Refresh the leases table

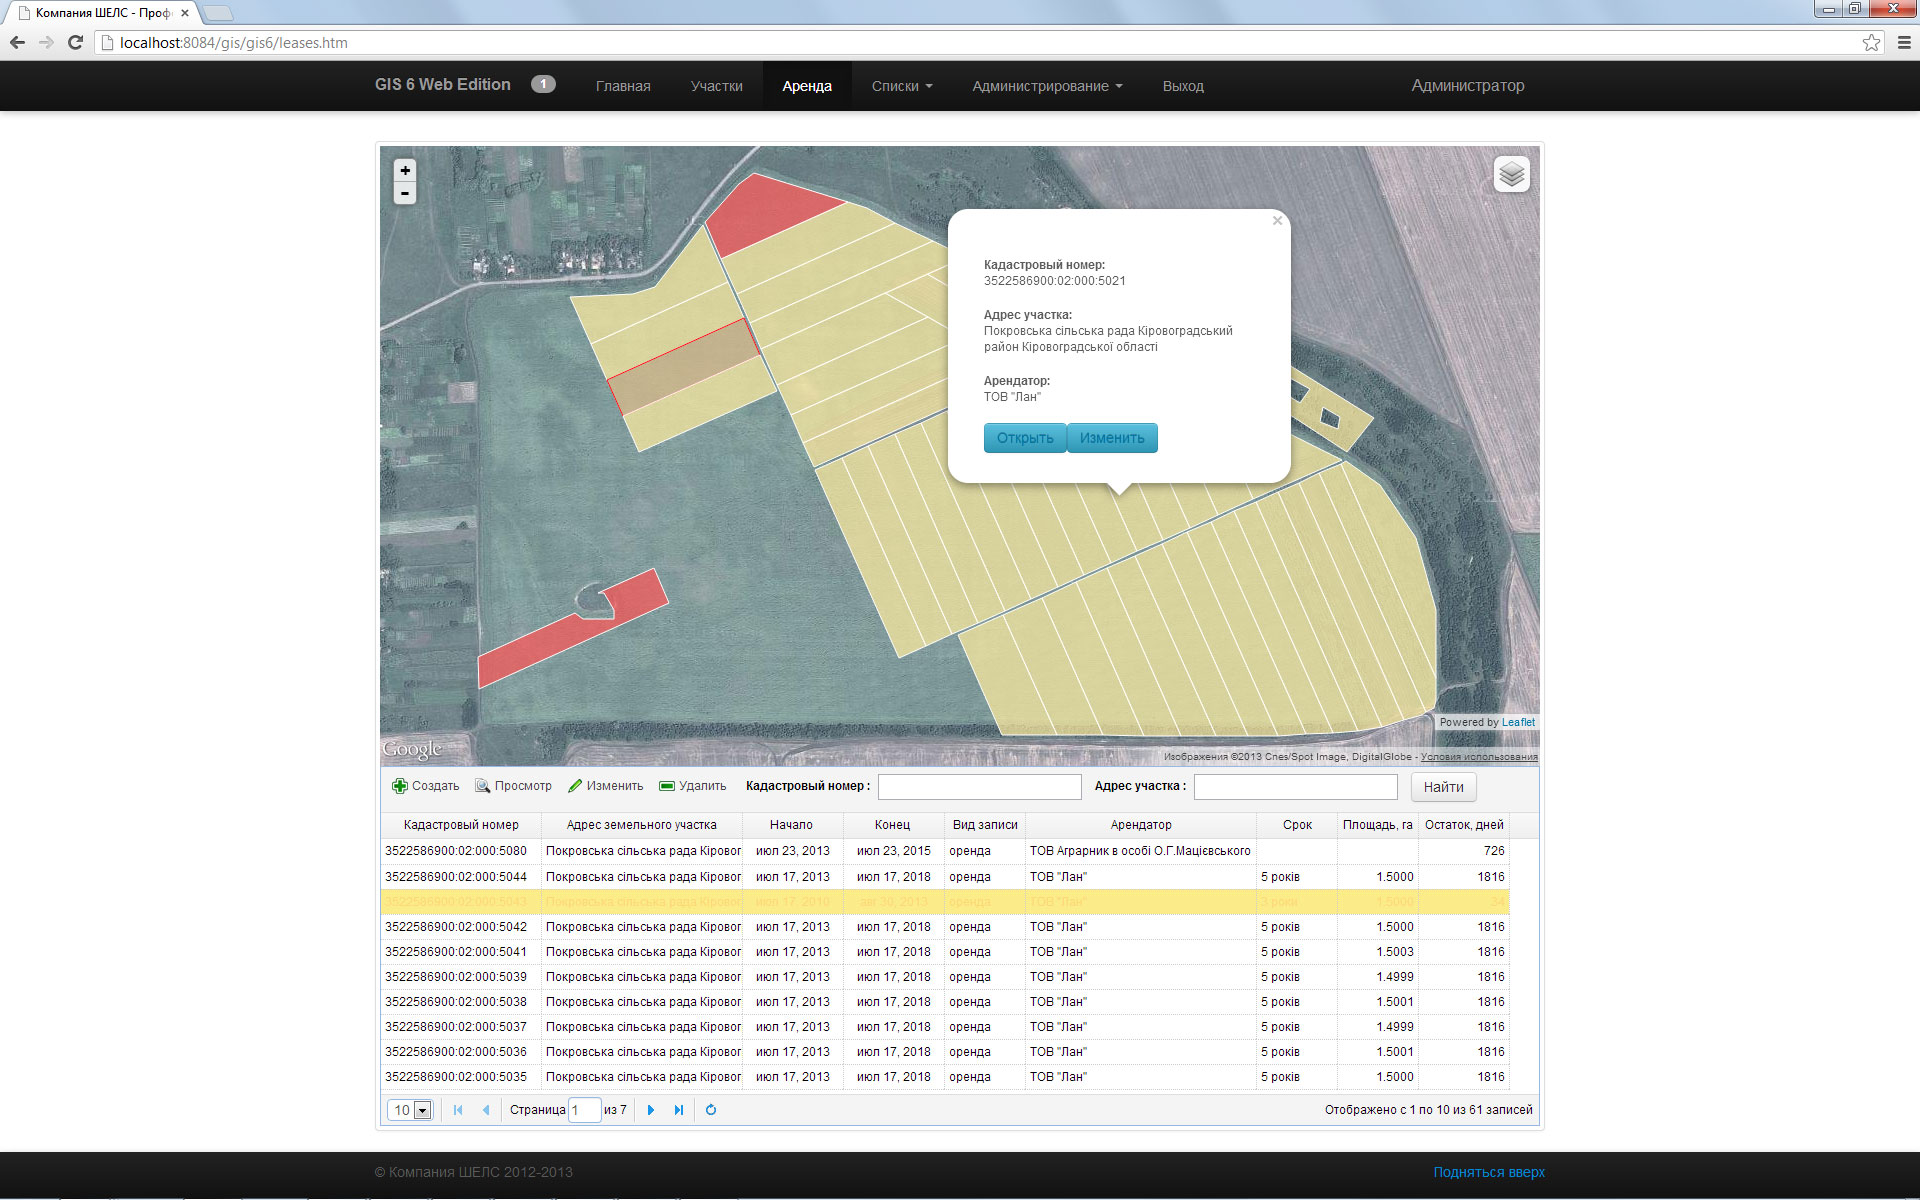711,1110
